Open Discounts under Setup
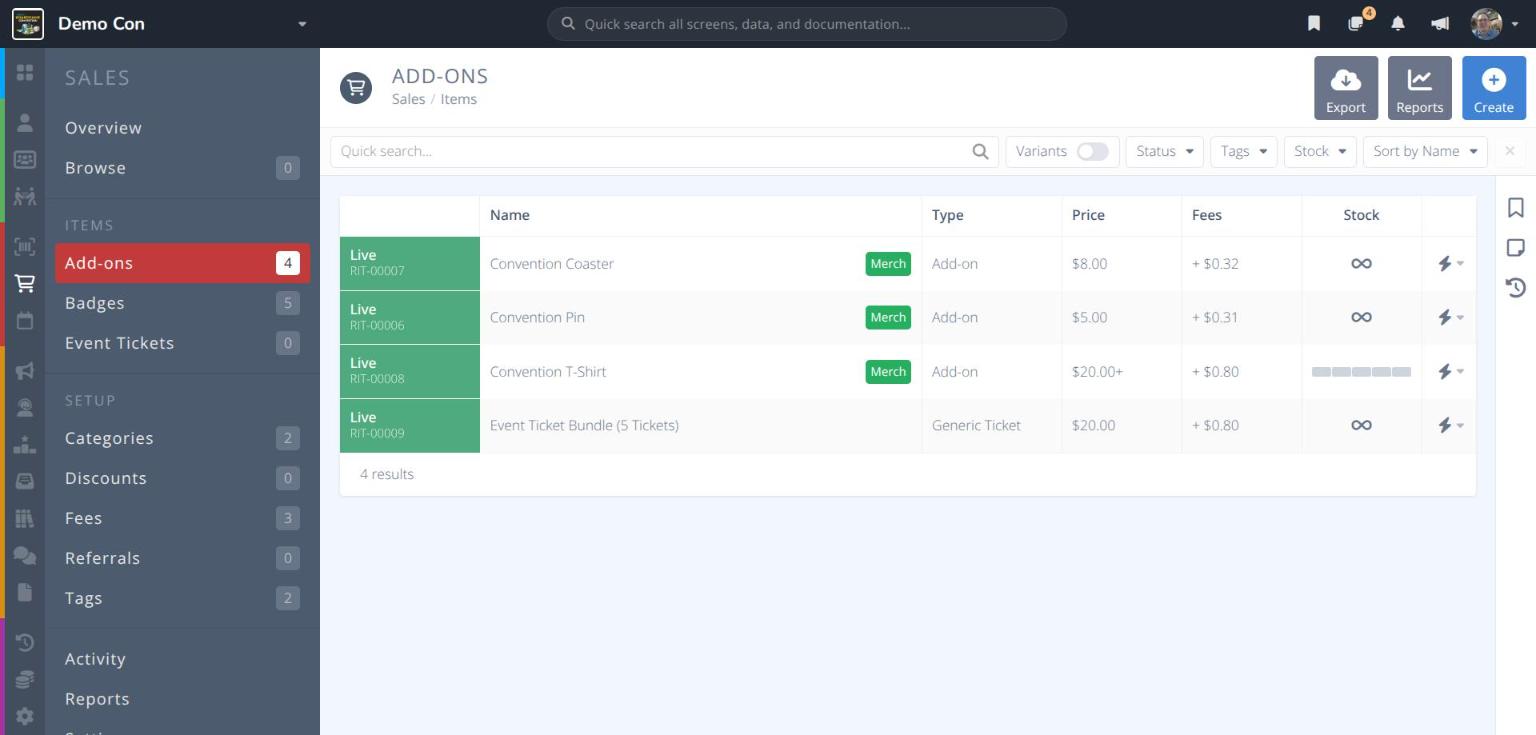 point(182,478)
